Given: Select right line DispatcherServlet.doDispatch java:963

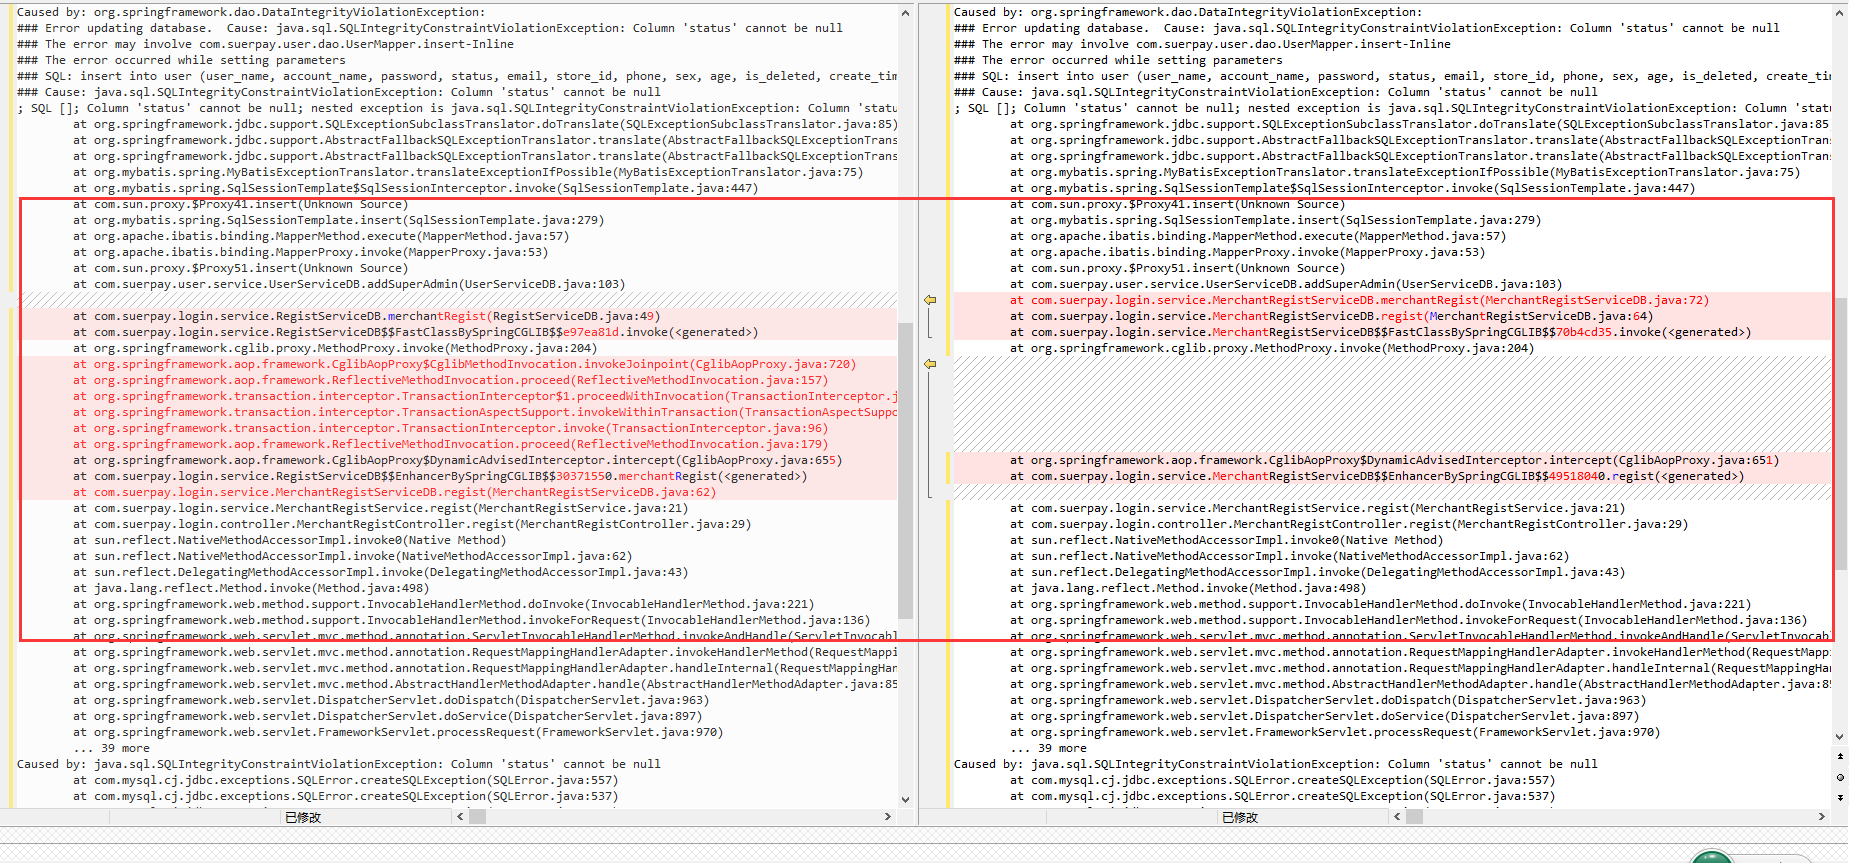Looking at the screenshot, I should tap(1327, 700).
